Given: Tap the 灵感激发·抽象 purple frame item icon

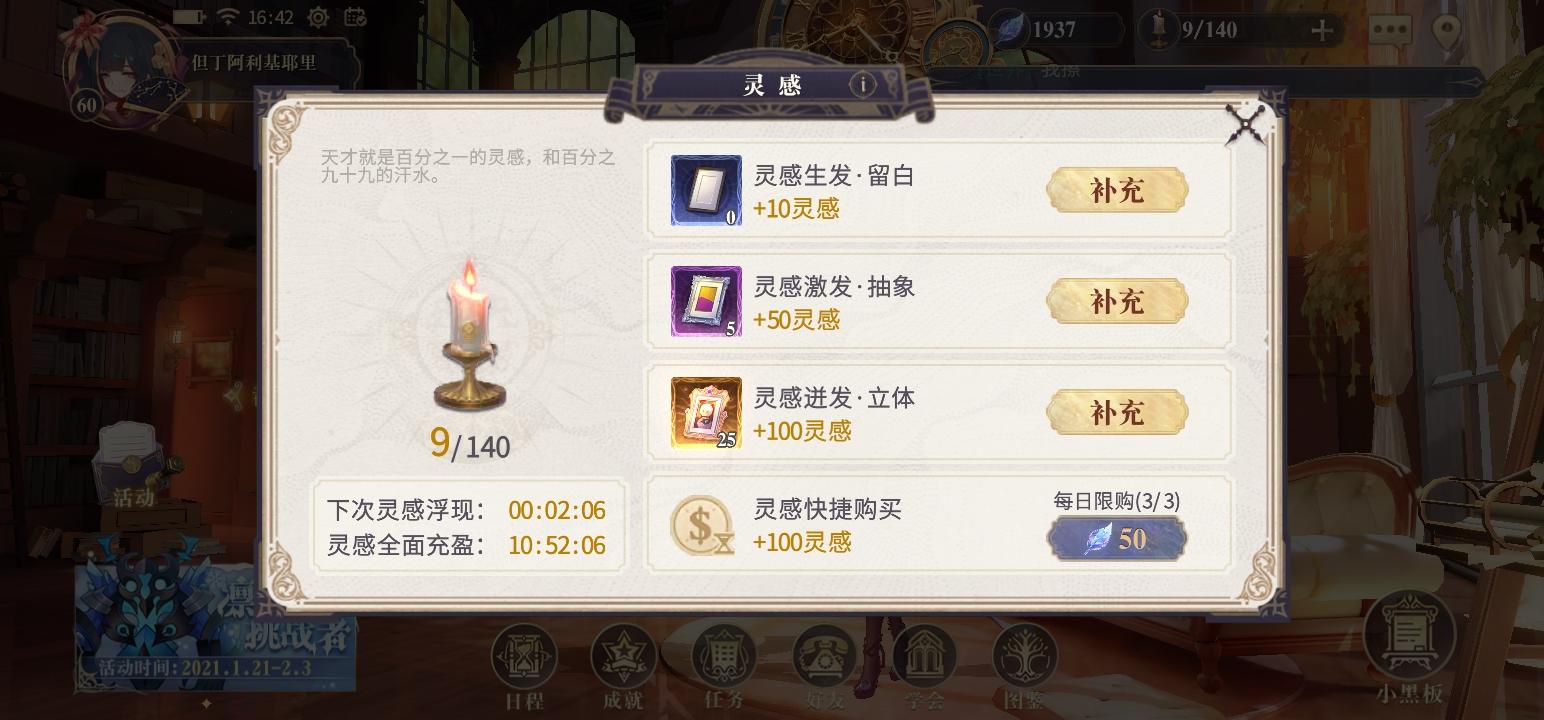Looking at the screenshot, I should pyautogui.click(x=706, y=301).
